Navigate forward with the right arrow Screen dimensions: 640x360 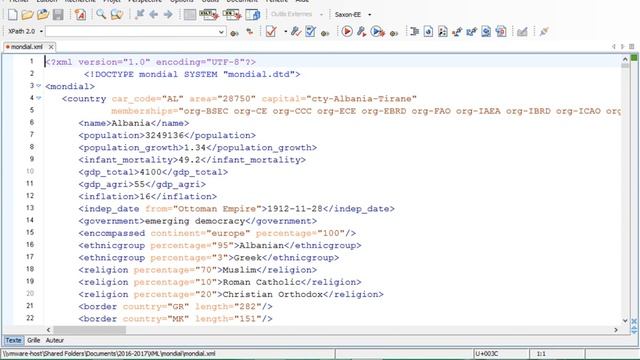pos(168,15)
